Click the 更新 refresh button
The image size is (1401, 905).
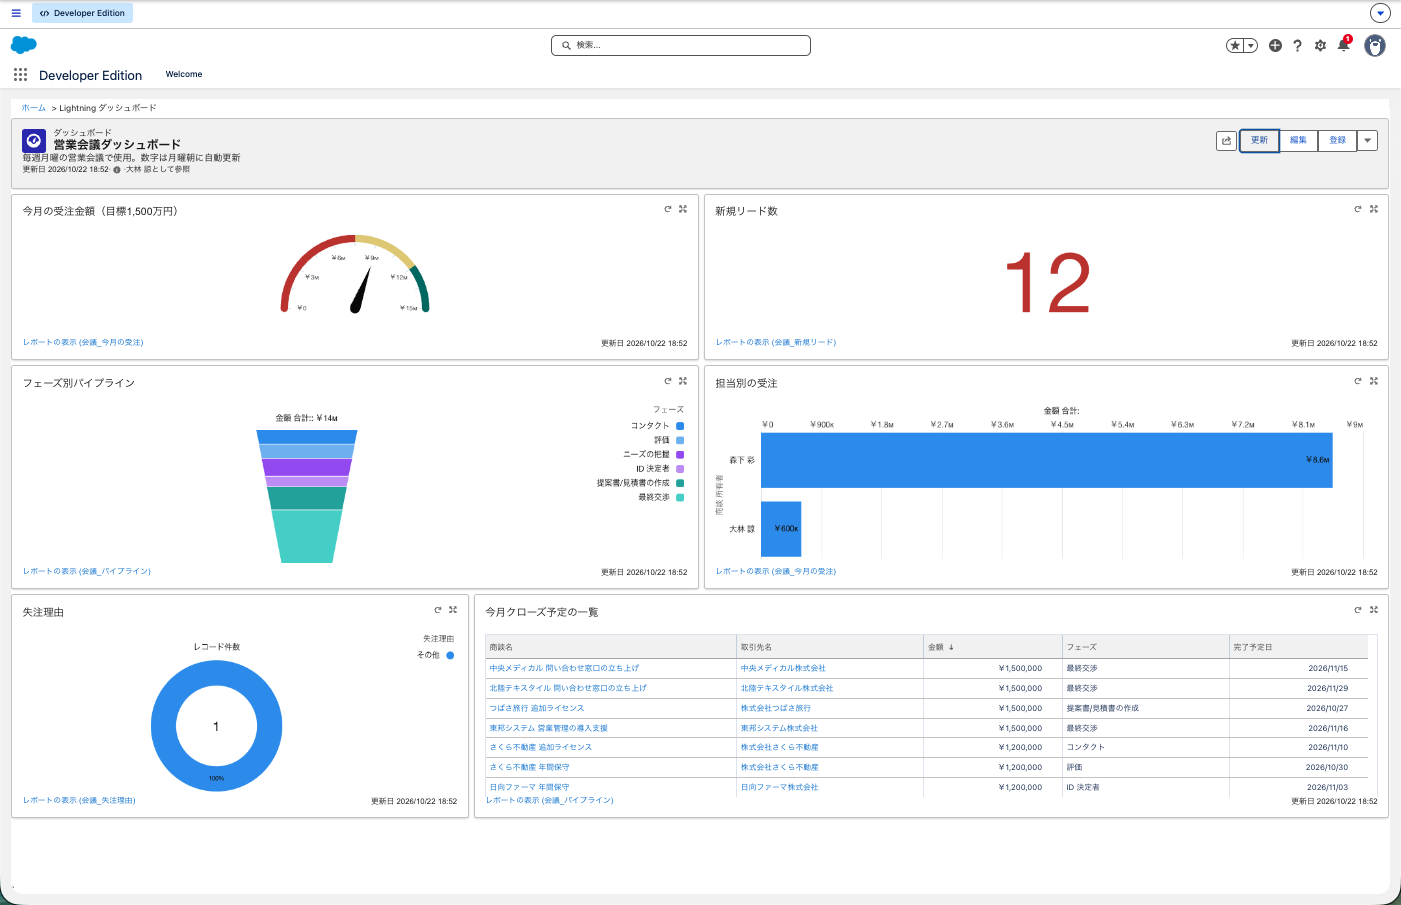pos(1259,141)
